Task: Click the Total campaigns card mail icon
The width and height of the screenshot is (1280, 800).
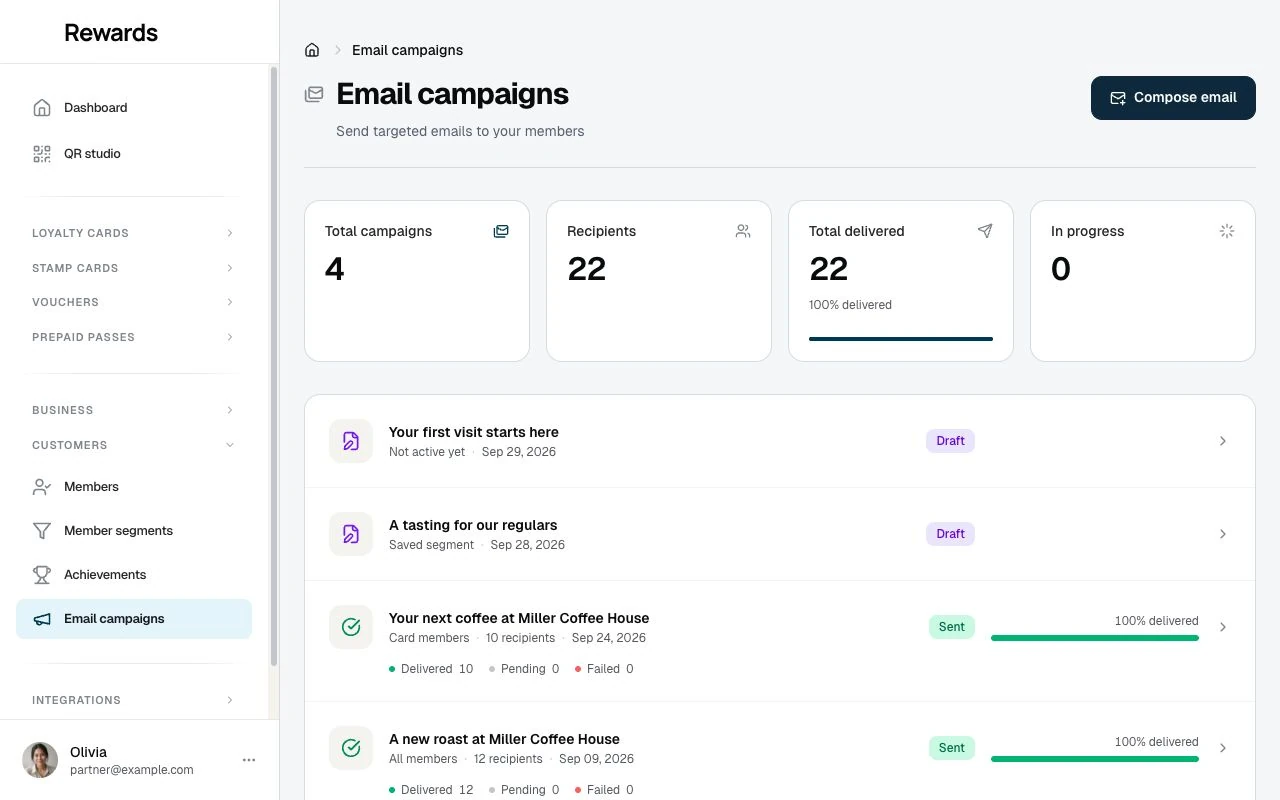Action: pyautogui.click(x=501, y=231)
